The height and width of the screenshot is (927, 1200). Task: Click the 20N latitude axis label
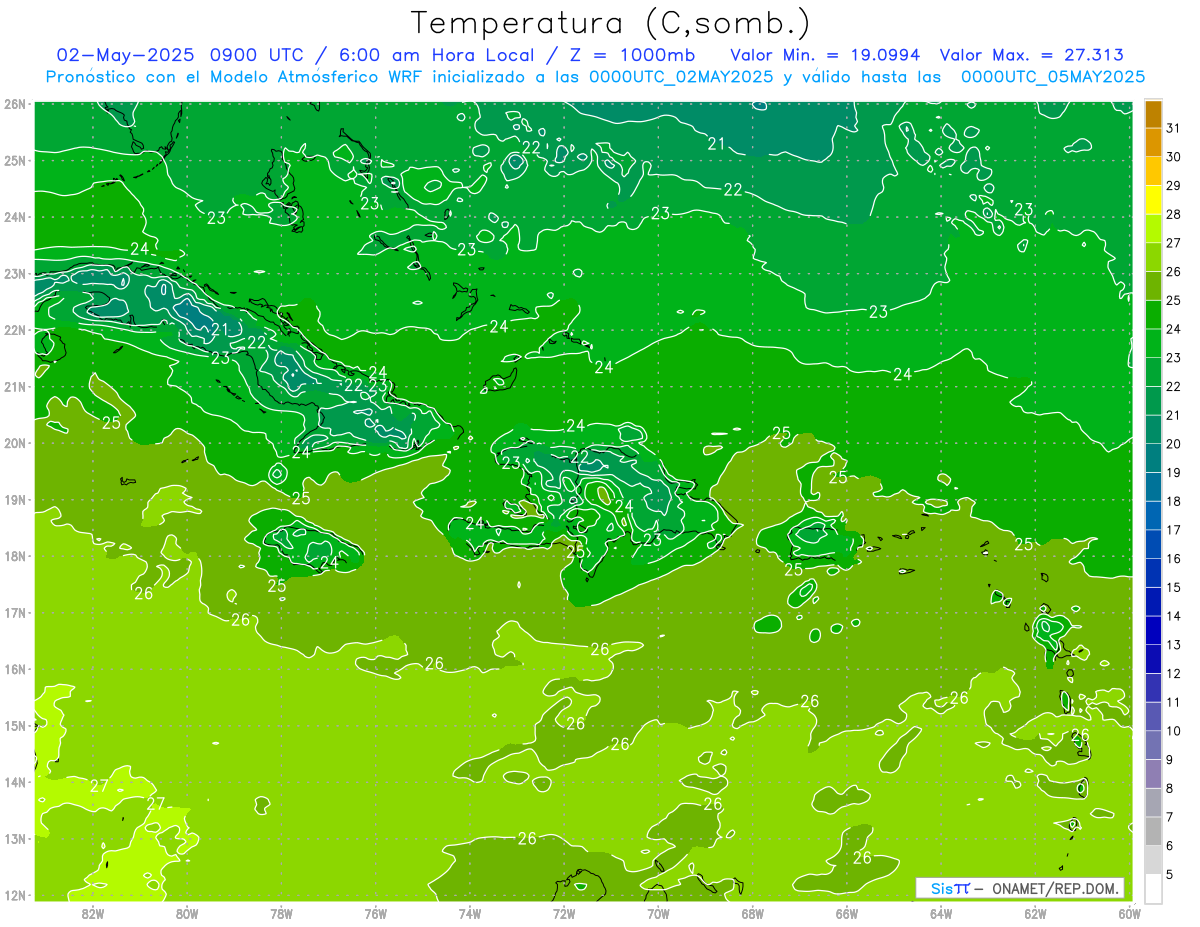pos(15,443)
